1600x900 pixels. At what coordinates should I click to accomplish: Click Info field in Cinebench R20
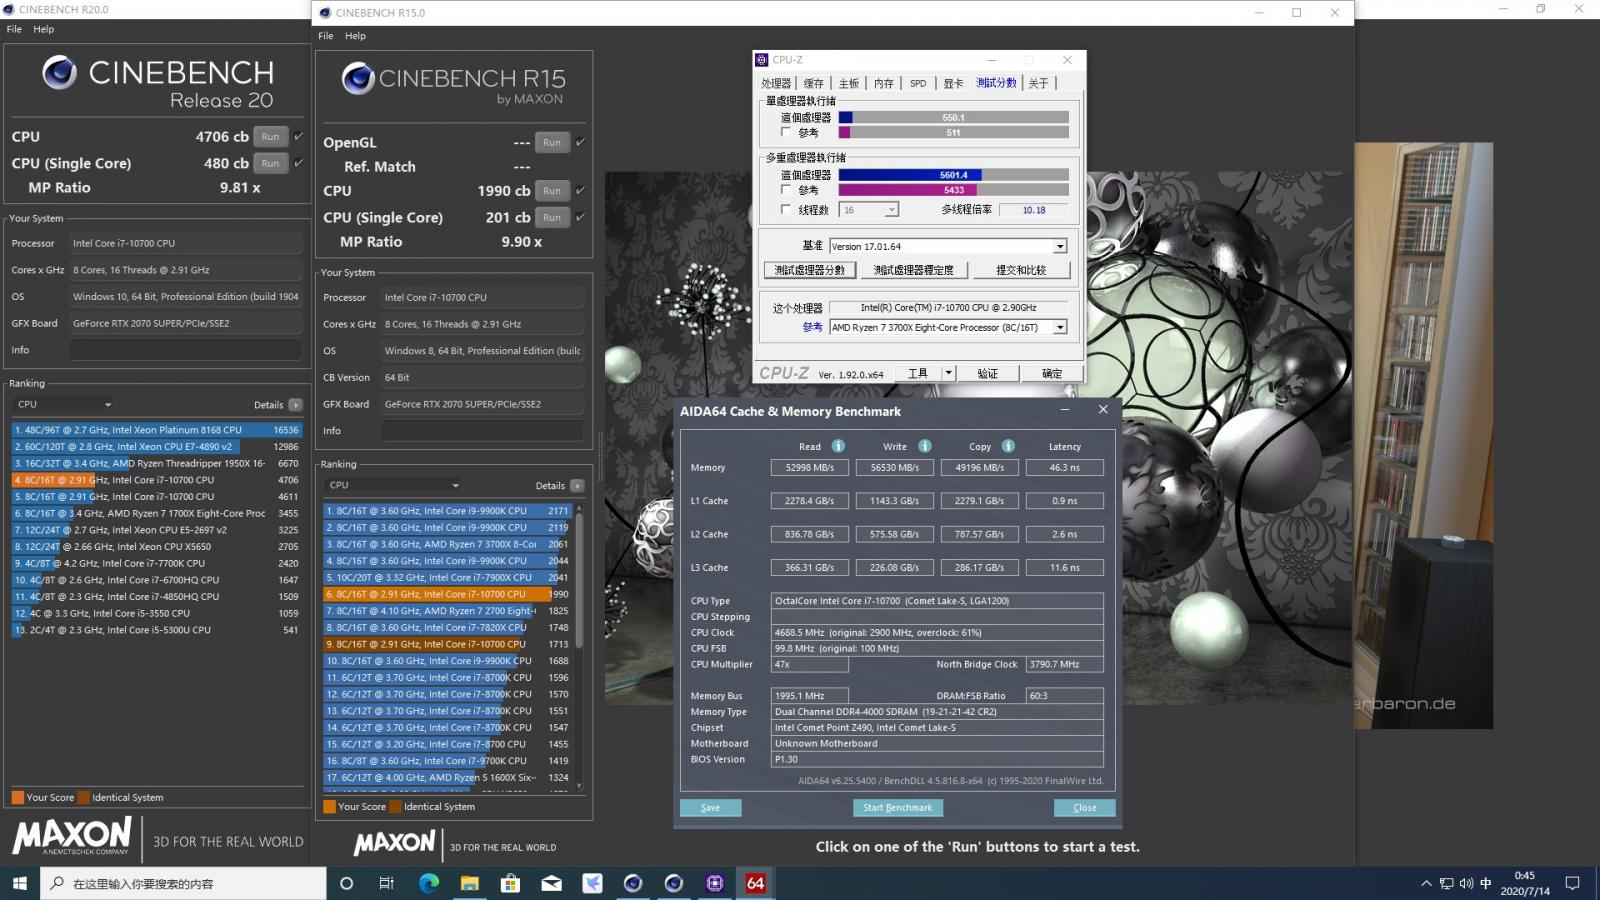point(186,350)
